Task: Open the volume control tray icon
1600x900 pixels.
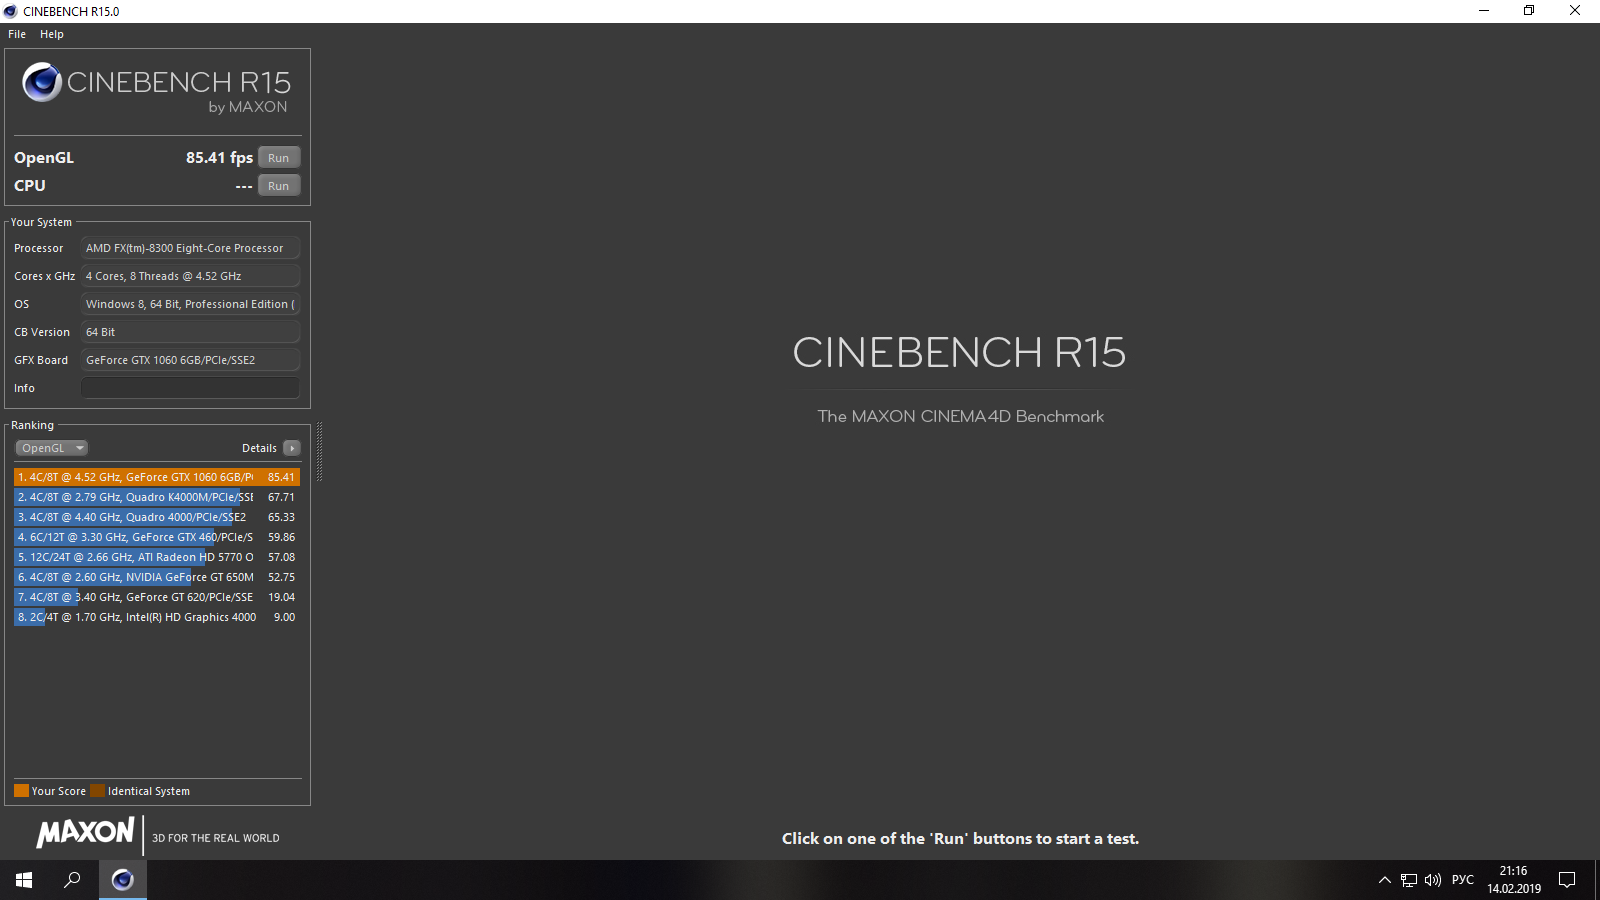Action: [1433, 880]
